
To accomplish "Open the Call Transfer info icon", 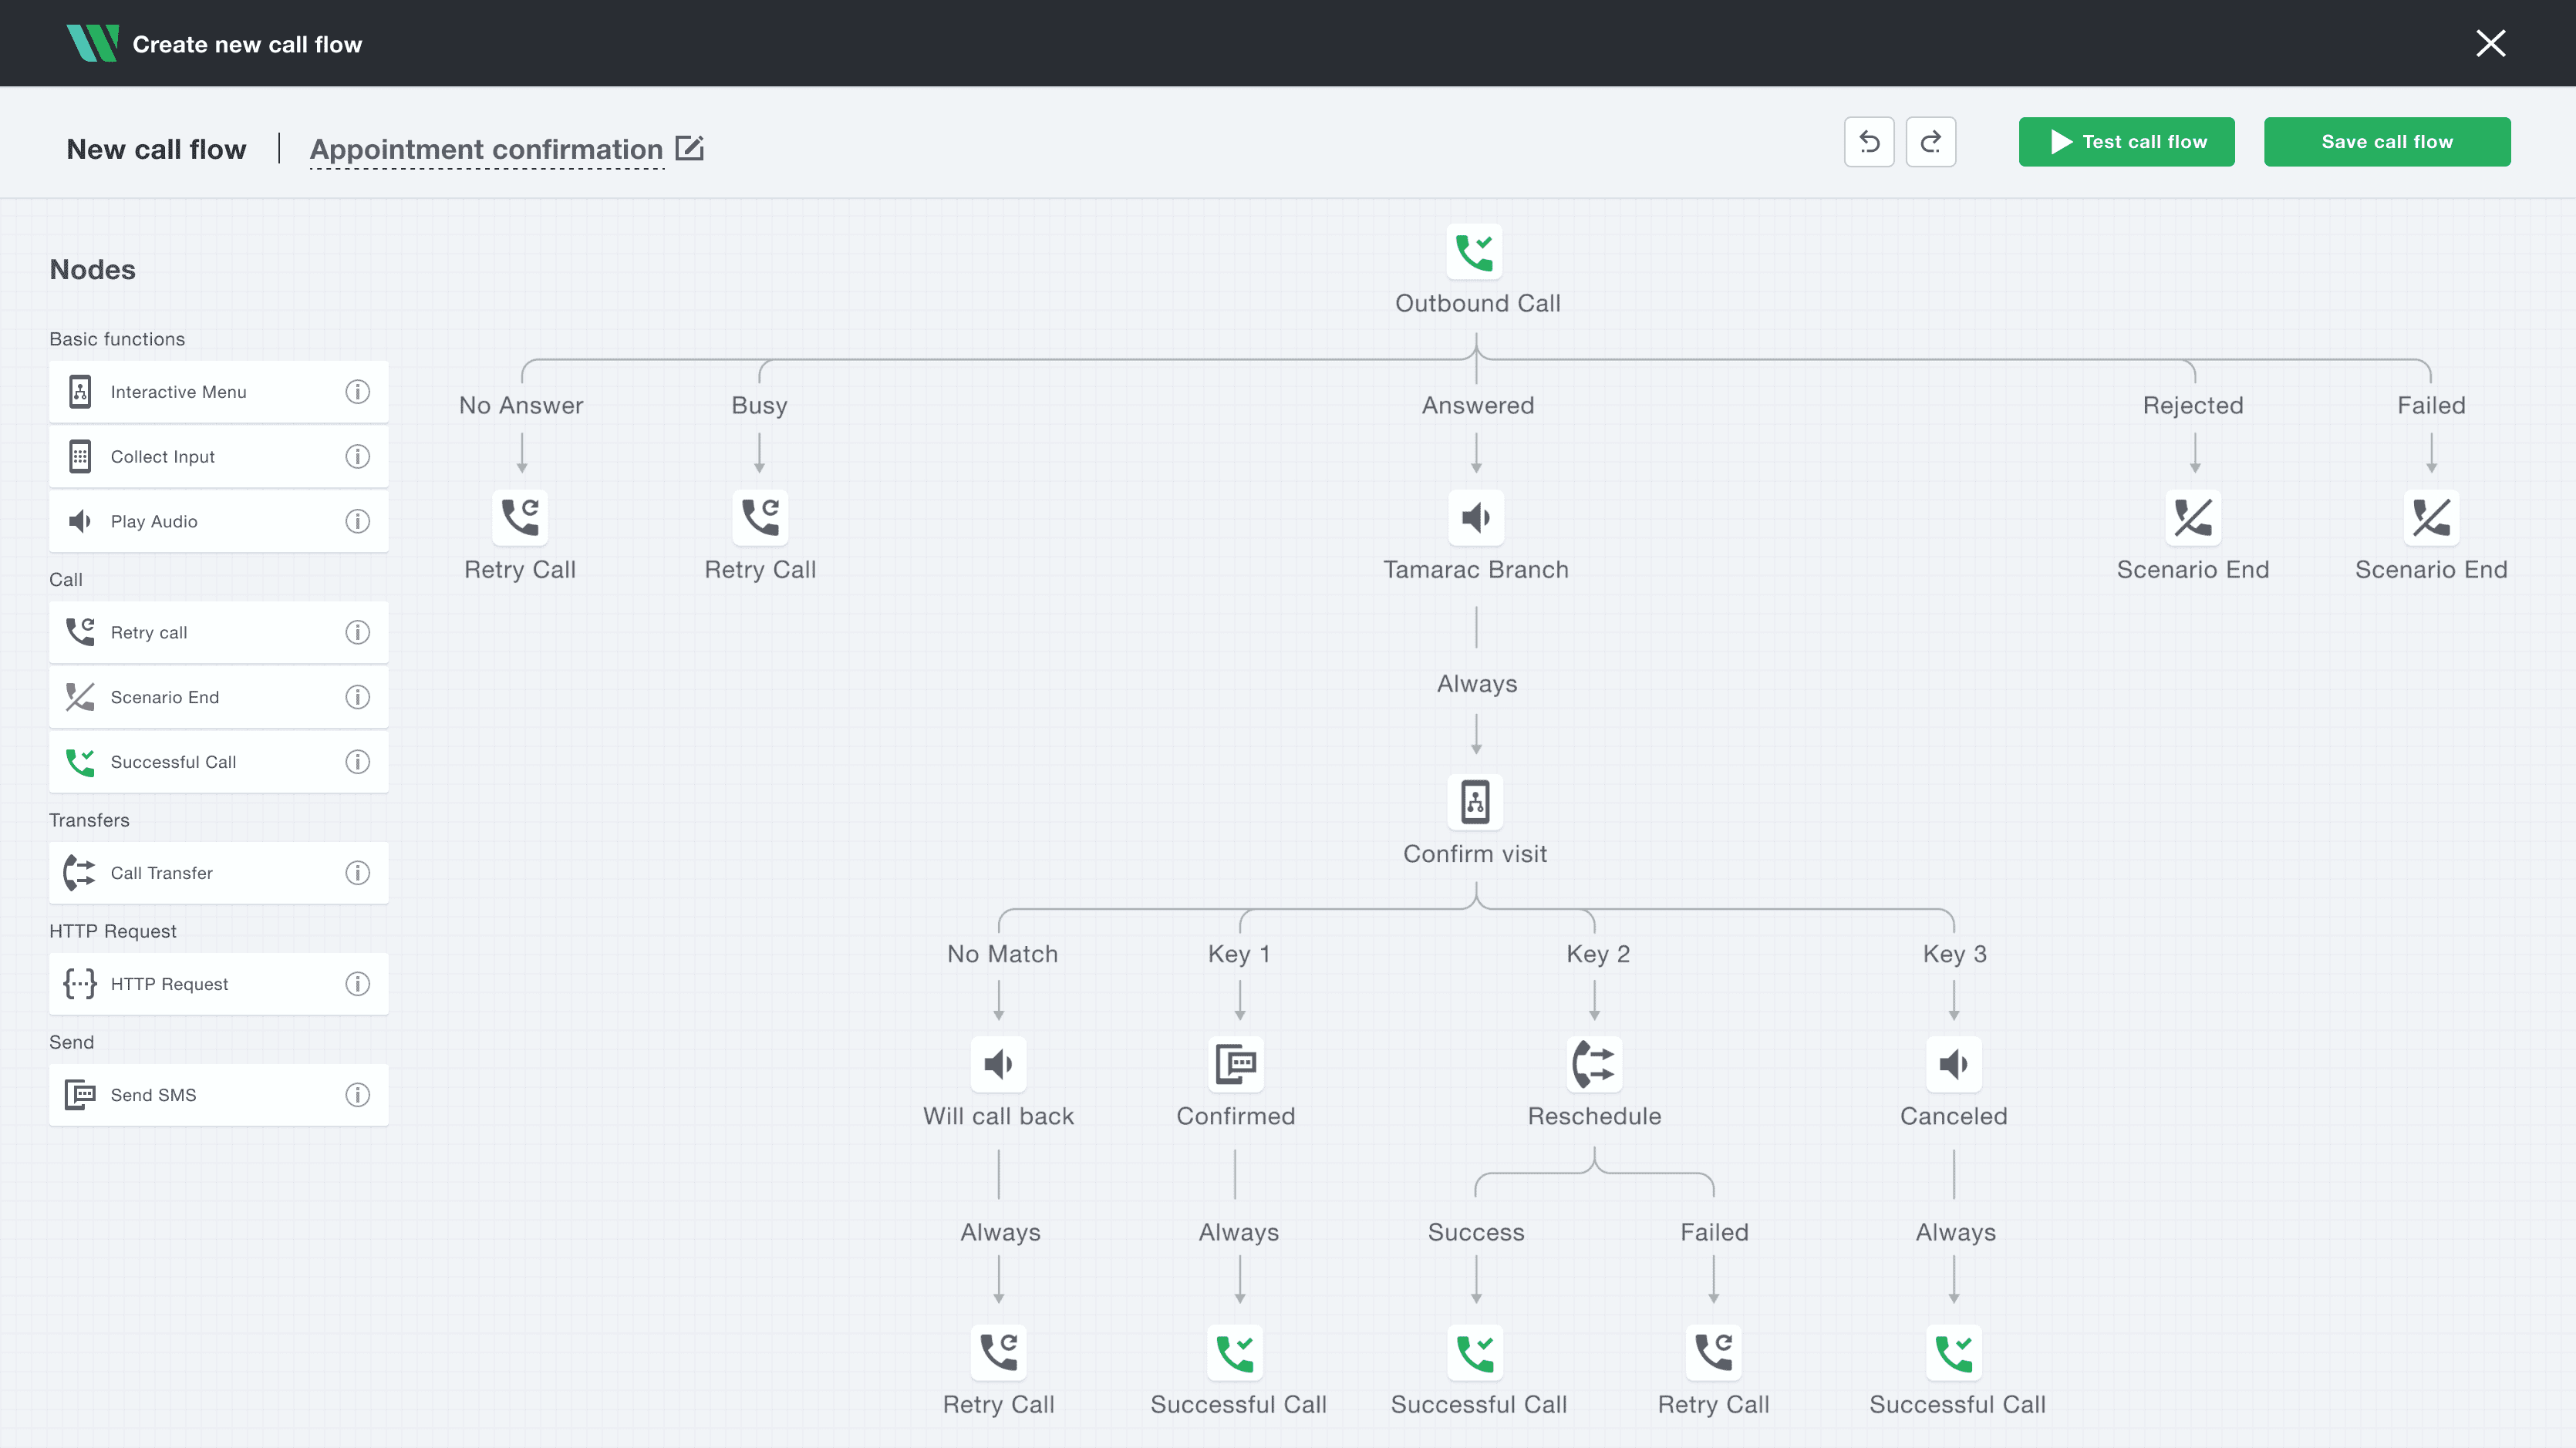I will coord(357,873).
